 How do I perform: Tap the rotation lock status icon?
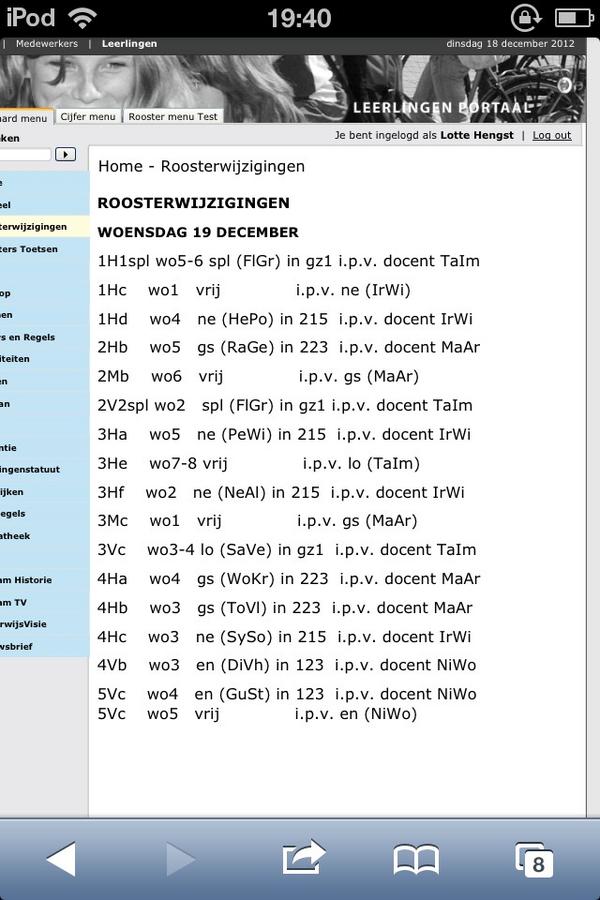click(x=525, y=18)
